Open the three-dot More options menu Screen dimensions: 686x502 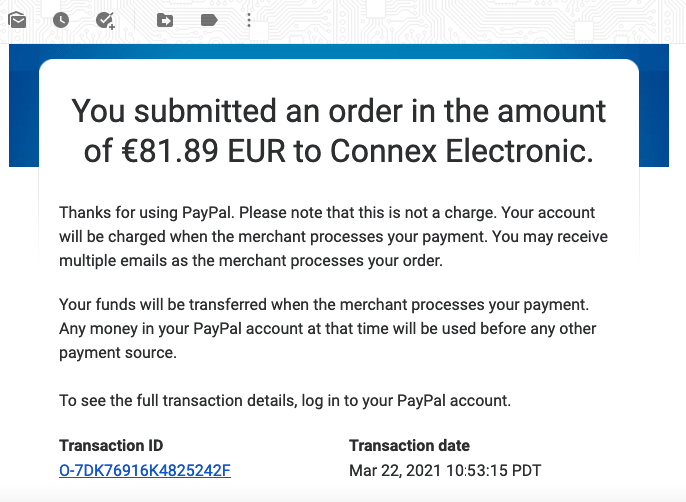click(x=249, y=20)
